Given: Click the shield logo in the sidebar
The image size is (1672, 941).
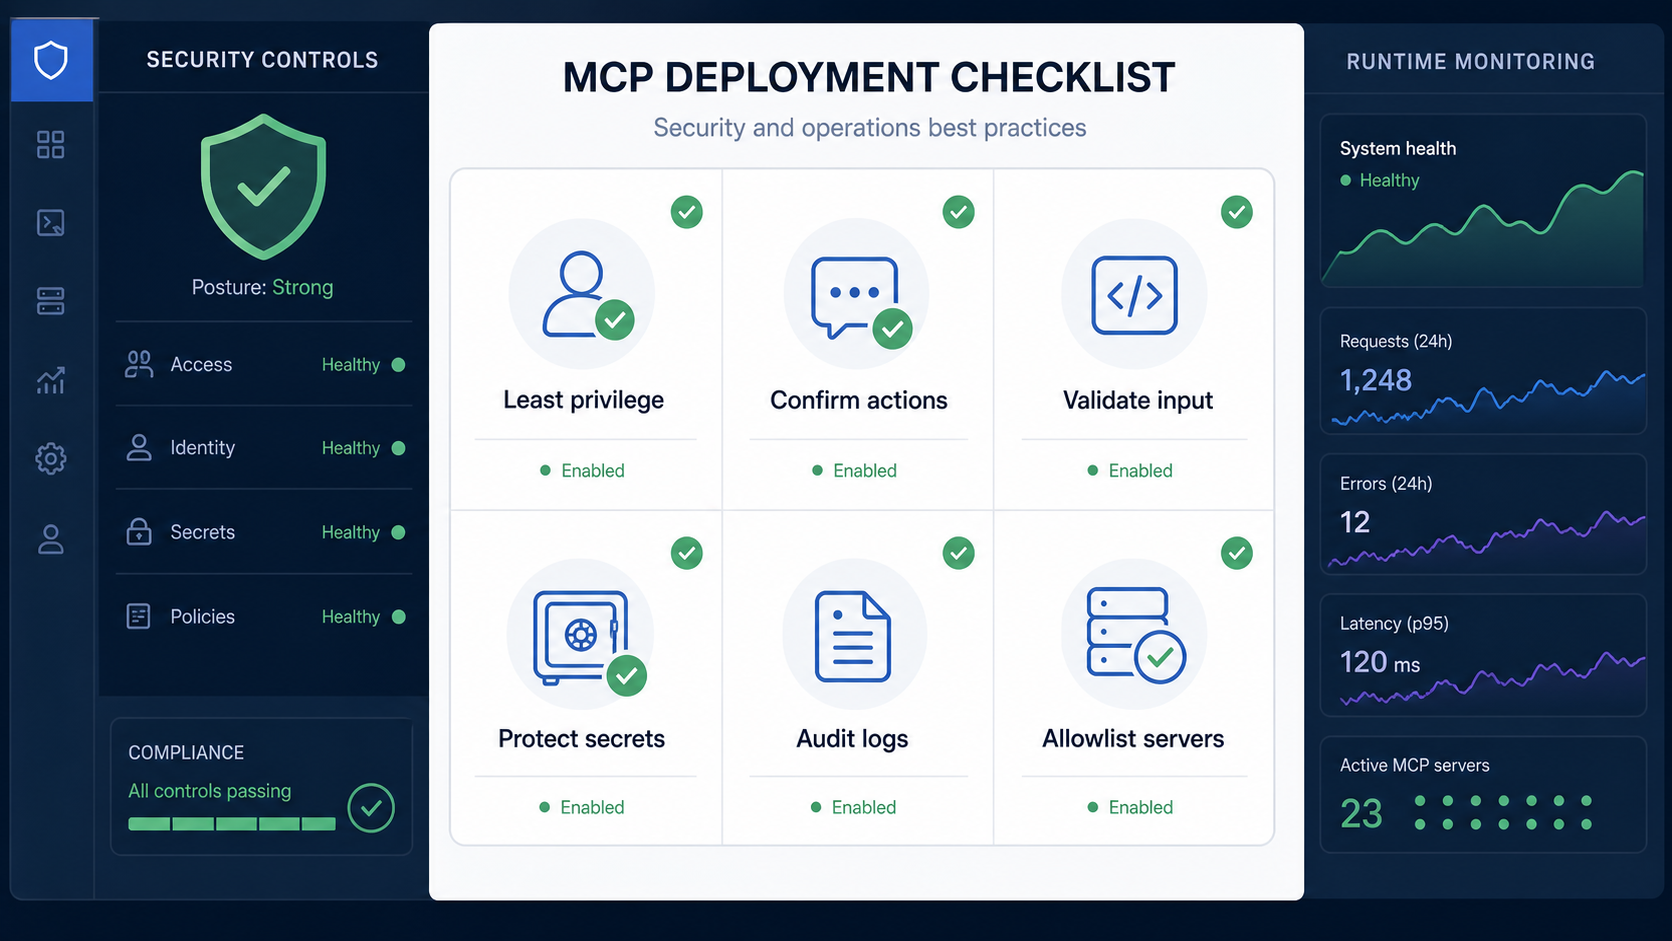Looking at the screenshot, I should click(x=51, y=60).
